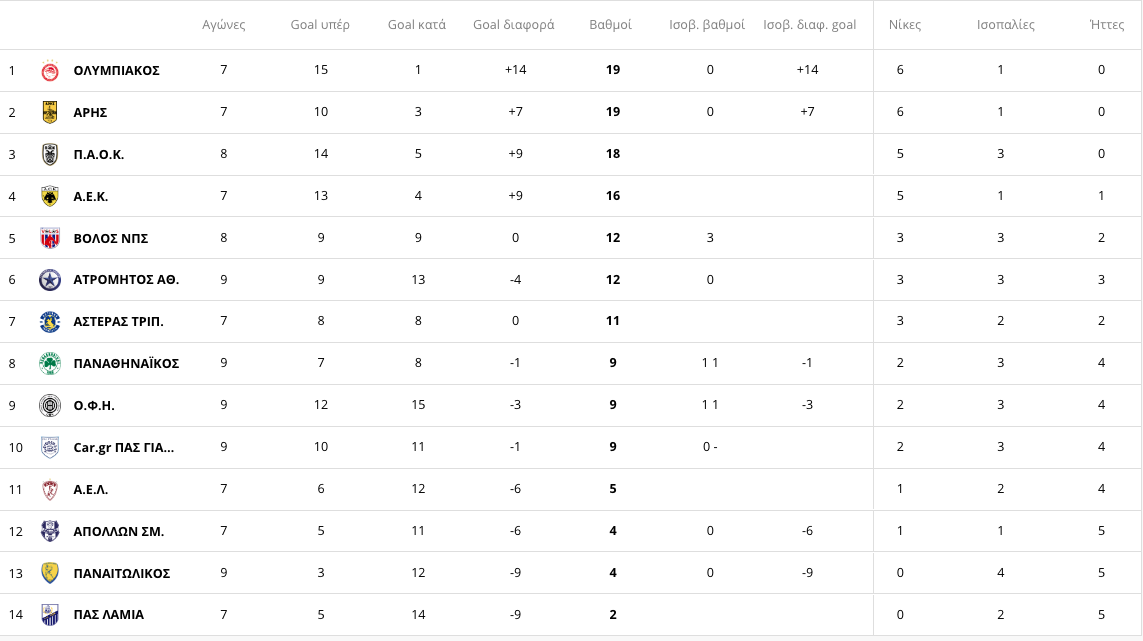The image size is (1143, 641).
Task: Click the Α.Ε.Λ. badge icon
Action: pyautogui.click(x=50, y=489)
